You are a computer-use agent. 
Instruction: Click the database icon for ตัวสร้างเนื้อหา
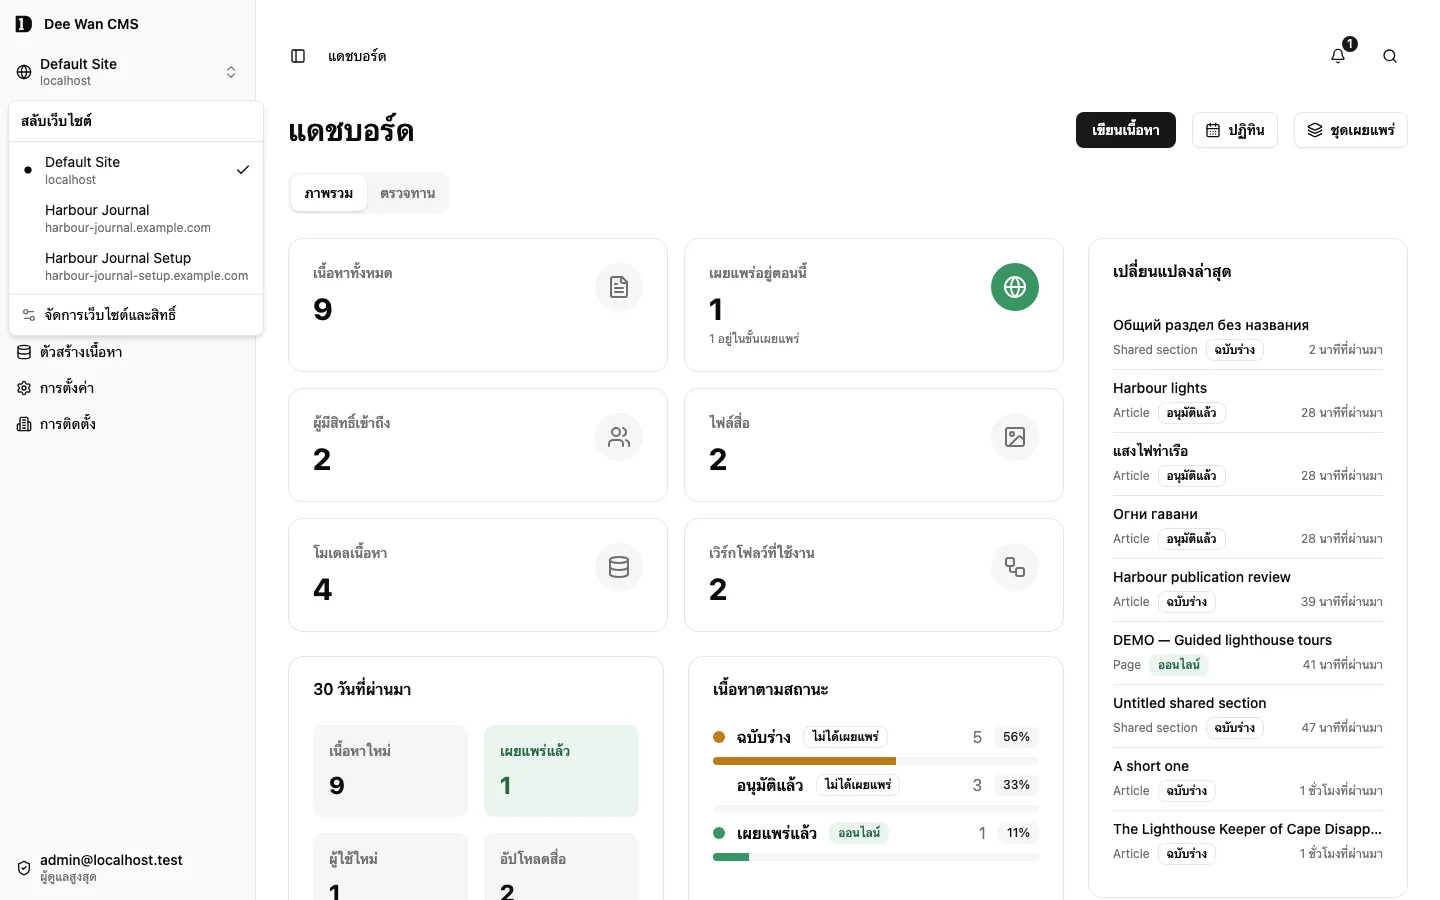pos(24,352)
